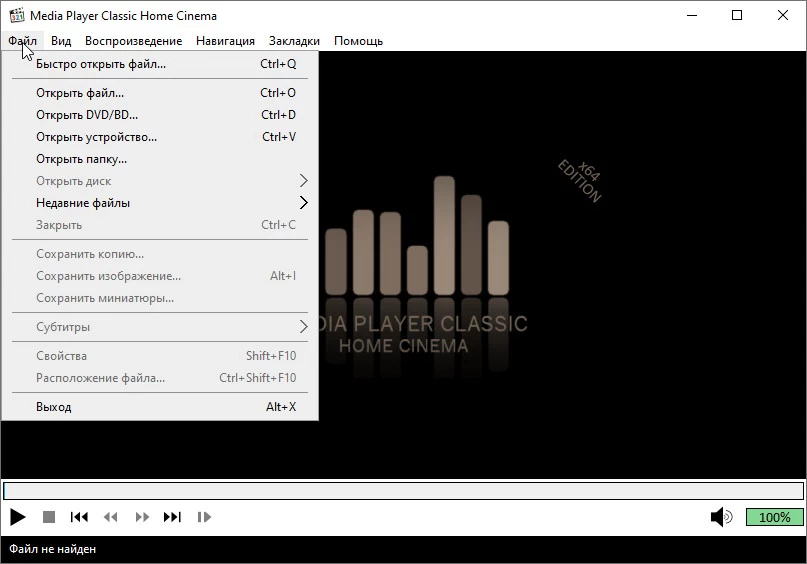Click the frame step icon

click(x=204, y=517)
